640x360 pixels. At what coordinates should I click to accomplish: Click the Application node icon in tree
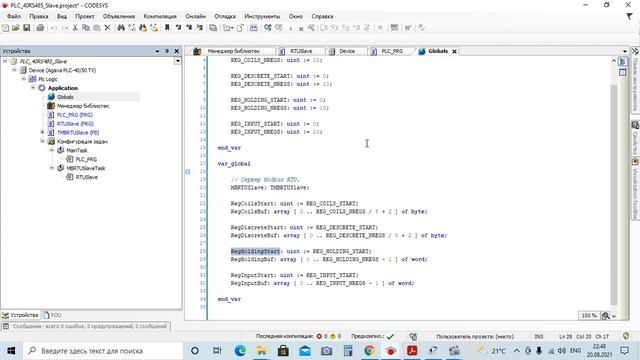point(42,88)
